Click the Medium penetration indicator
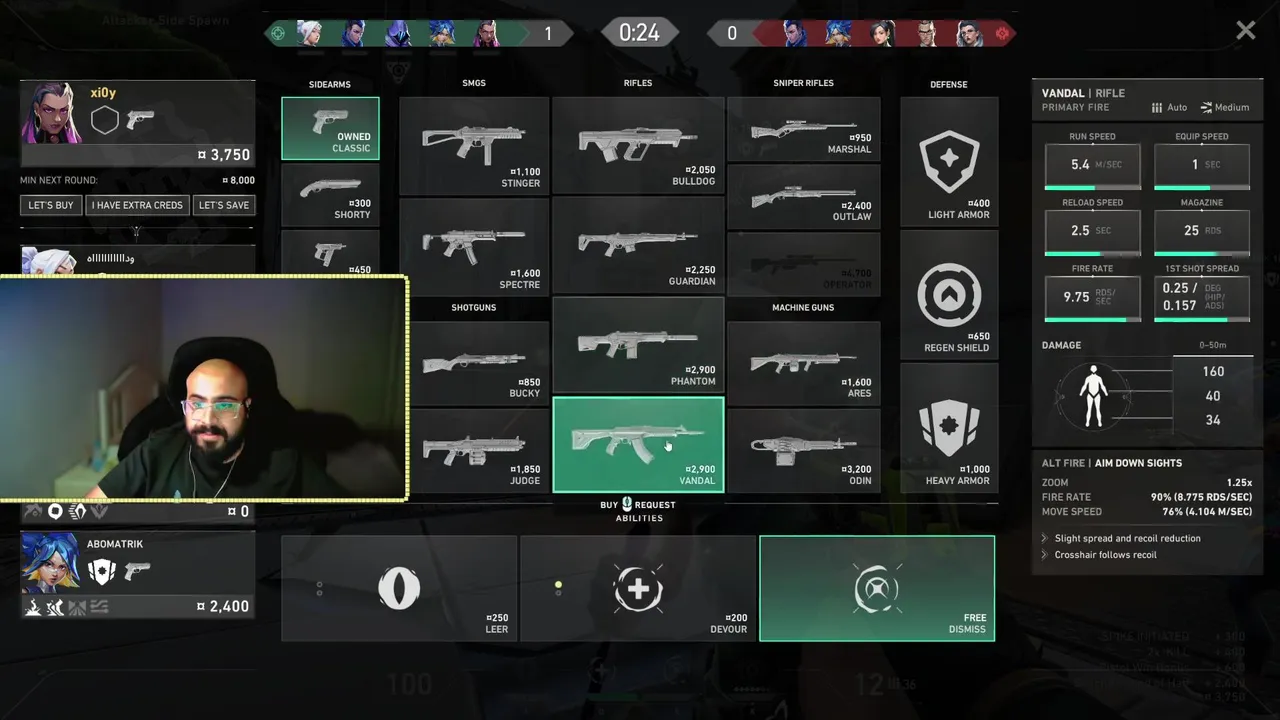Screen dimensions: 1280x720 click(1225, 108)
